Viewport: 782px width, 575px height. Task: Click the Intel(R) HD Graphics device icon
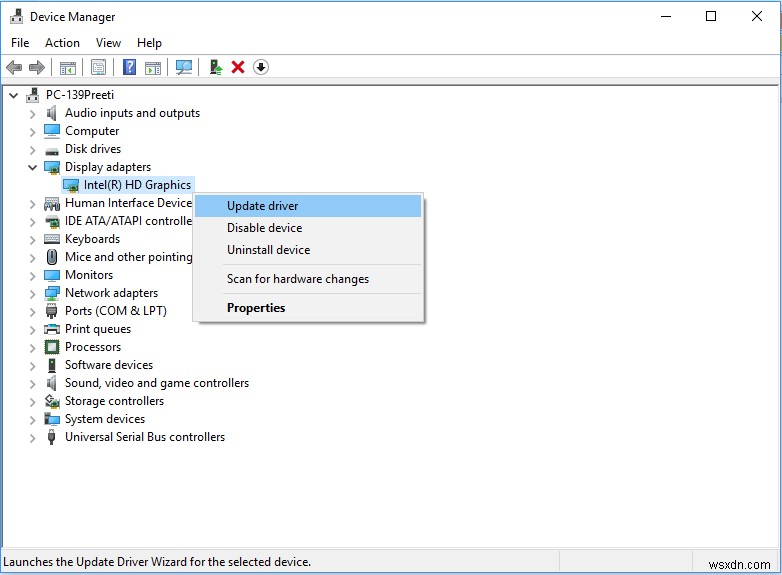(x=71, y=186)
